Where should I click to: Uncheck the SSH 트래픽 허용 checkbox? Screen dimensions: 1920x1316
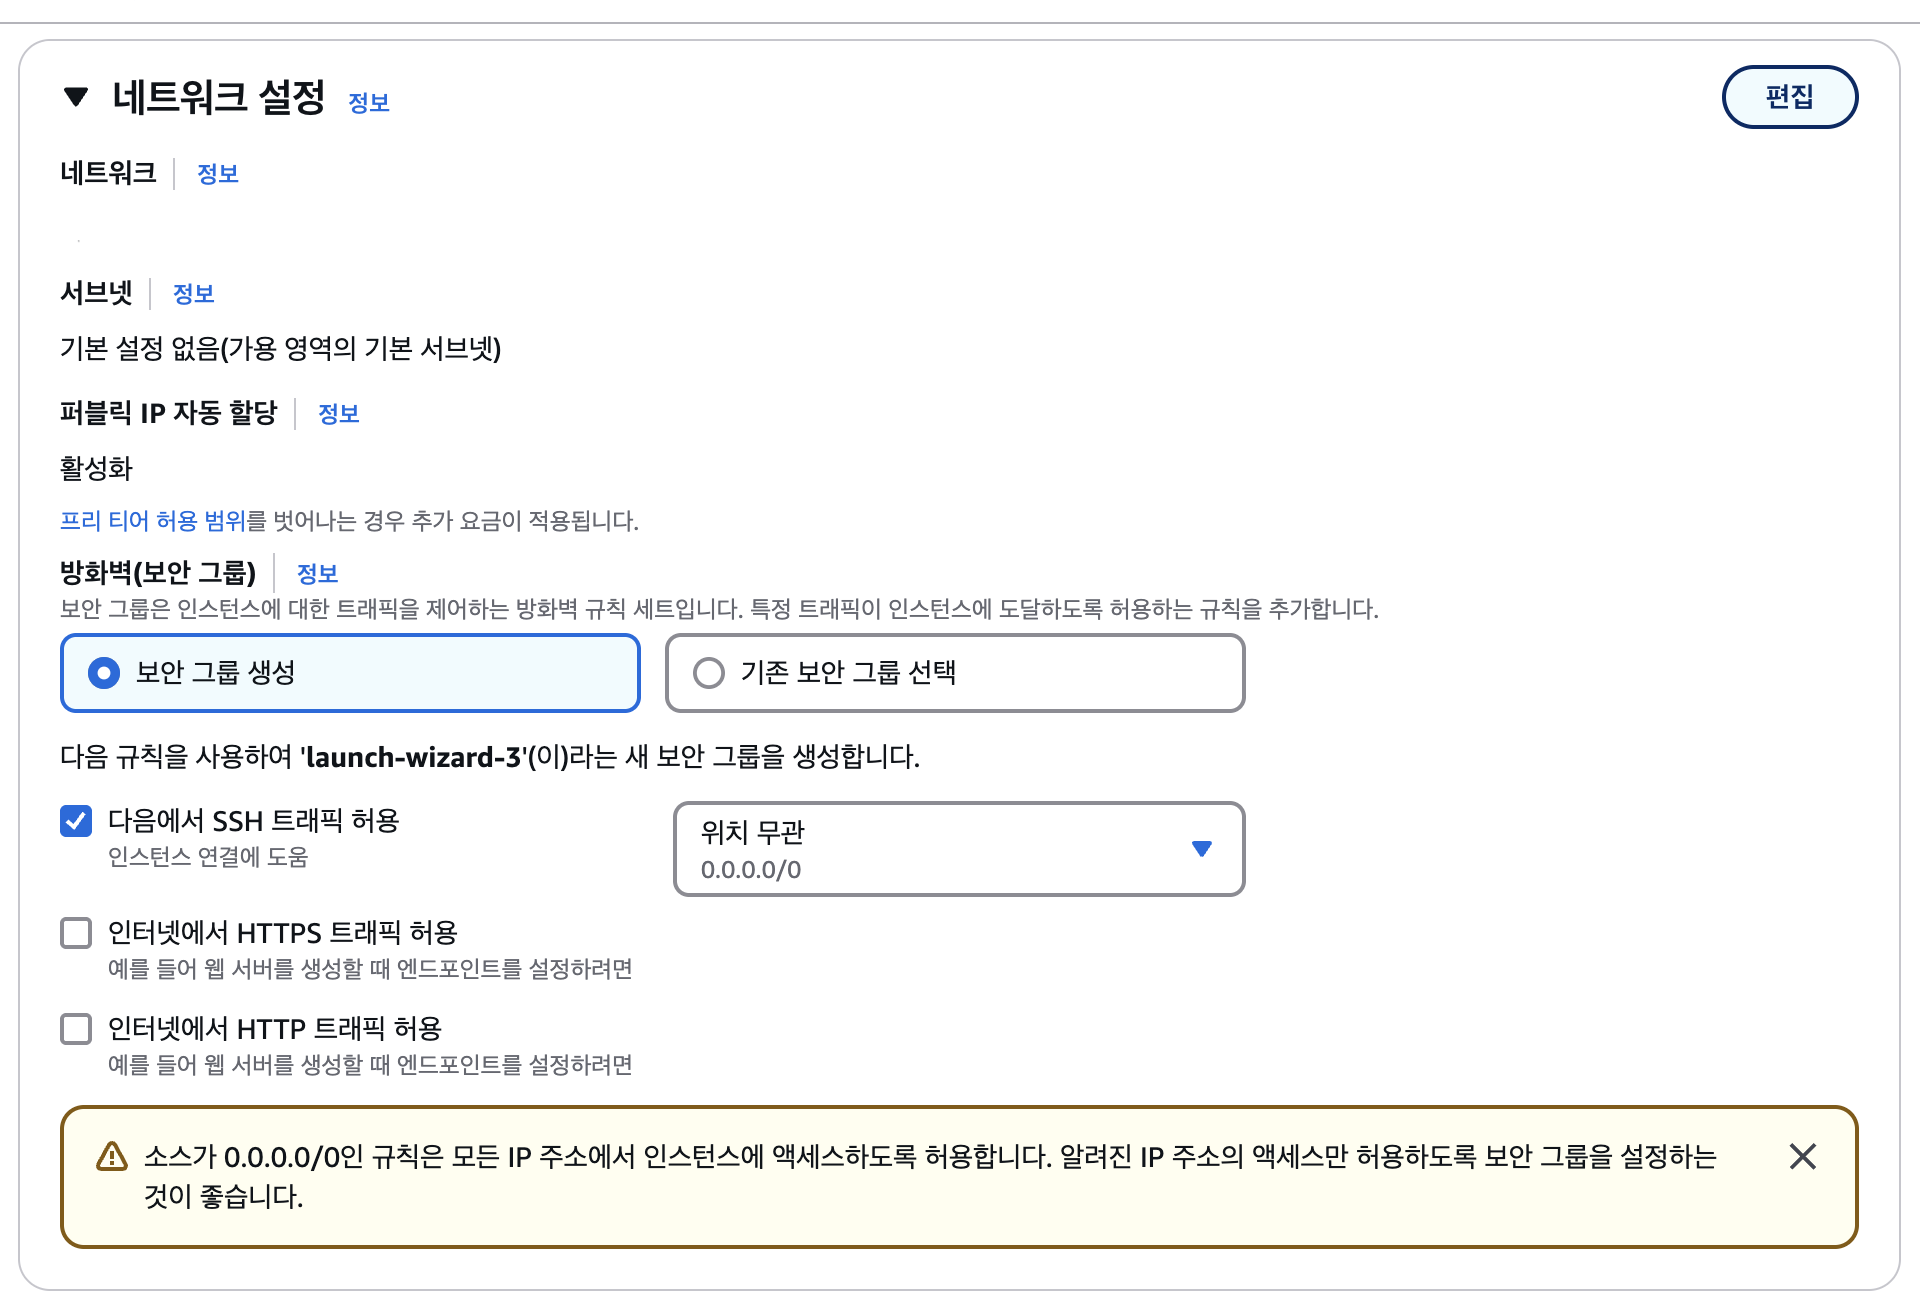pyautogui.click(x=76, y=821)
